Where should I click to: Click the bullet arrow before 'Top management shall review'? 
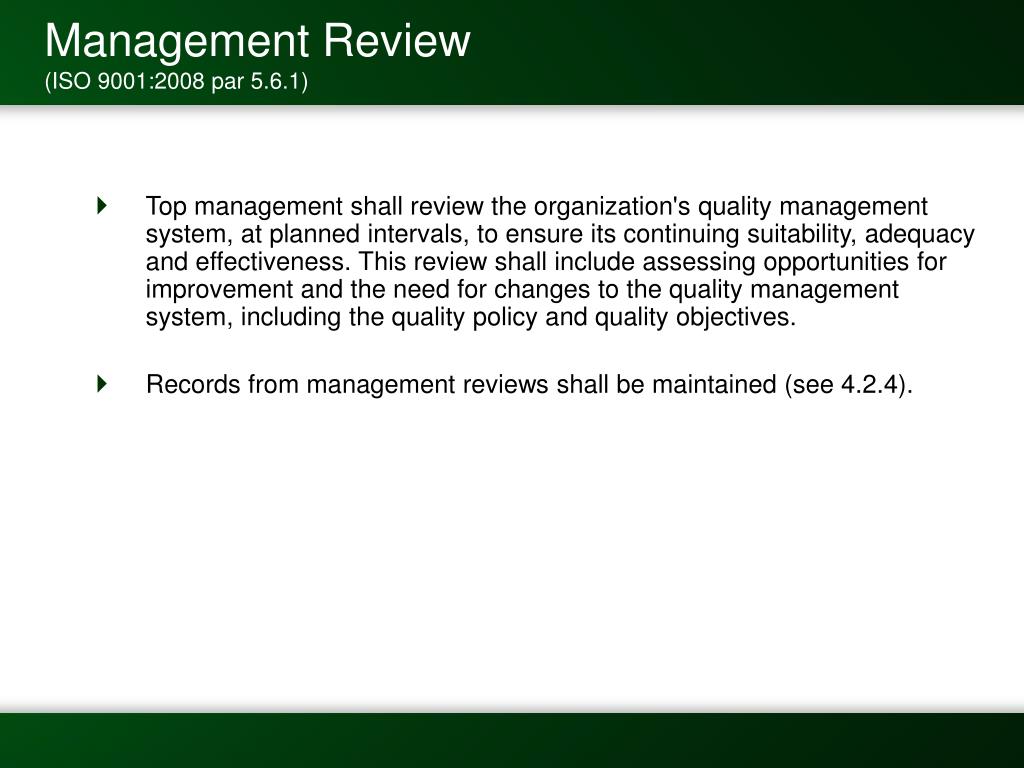(102, 205)
